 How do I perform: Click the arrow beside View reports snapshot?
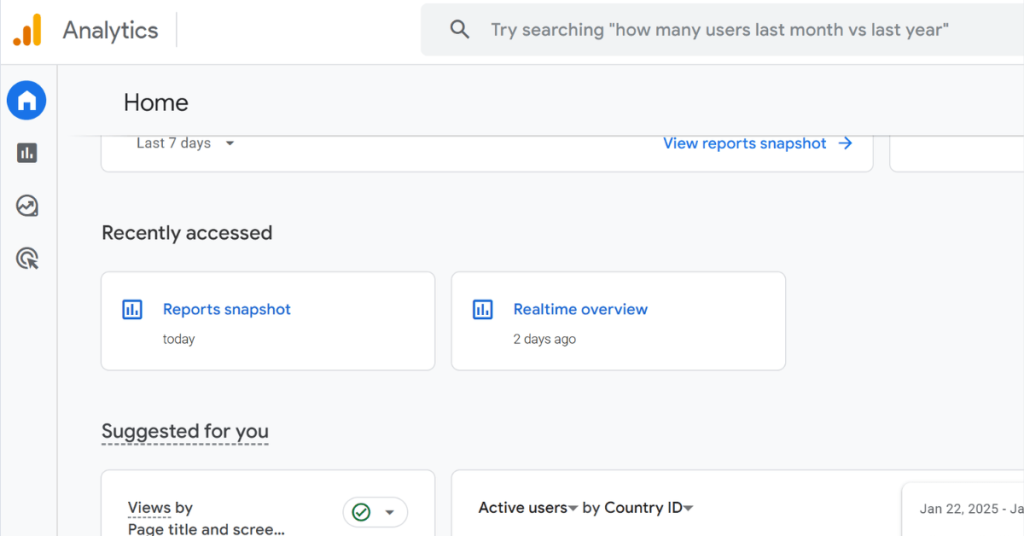click(x=845, y=143)
